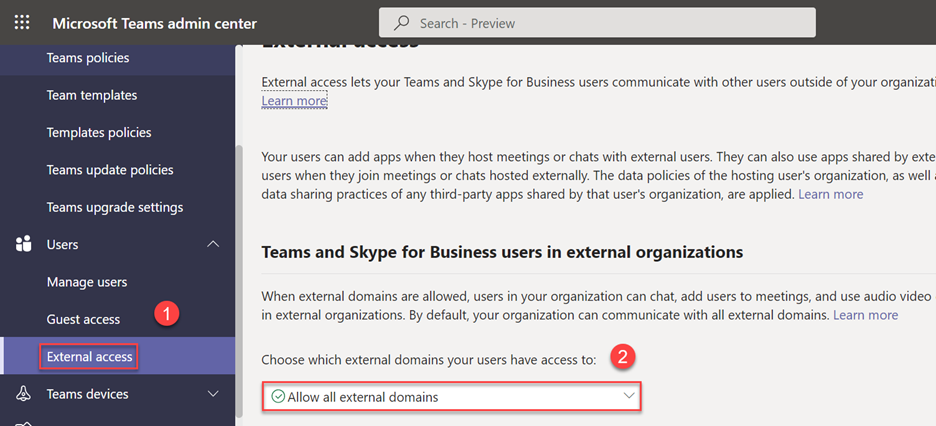Click Learn more after third-party apps text
Screen dimensions: 936x426
click(830, 194)
